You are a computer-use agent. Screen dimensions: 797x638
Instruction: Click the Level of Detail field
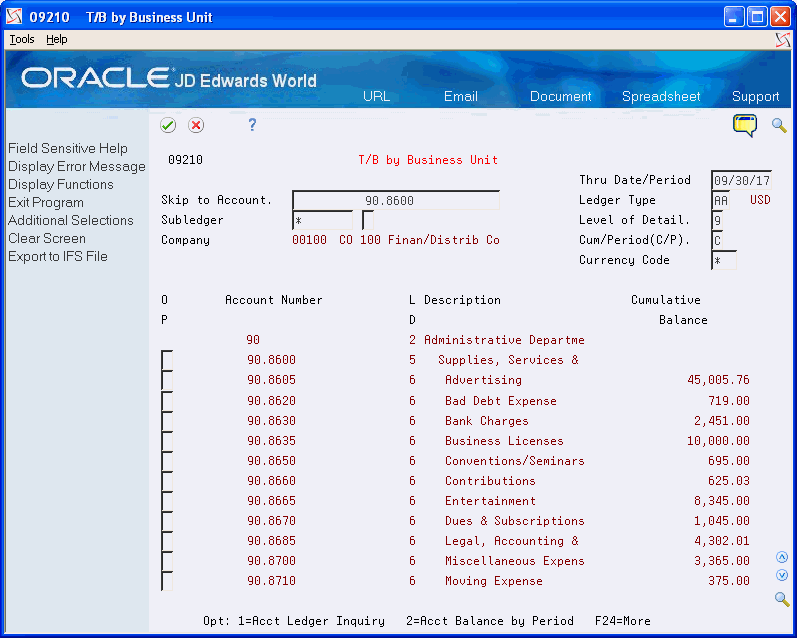tap(717, 221)
